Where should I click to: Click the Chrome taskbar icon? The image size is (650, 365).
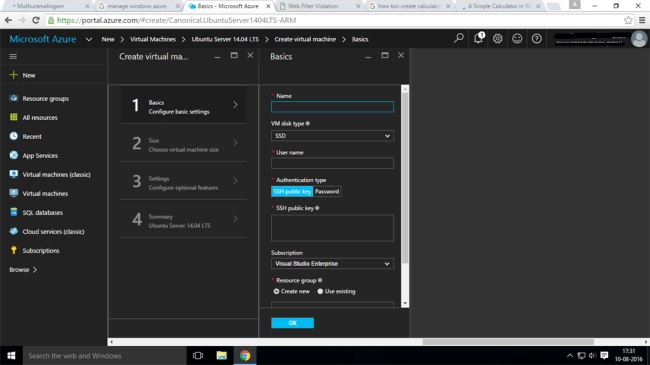pyautogui.click(x=245, y=355)
